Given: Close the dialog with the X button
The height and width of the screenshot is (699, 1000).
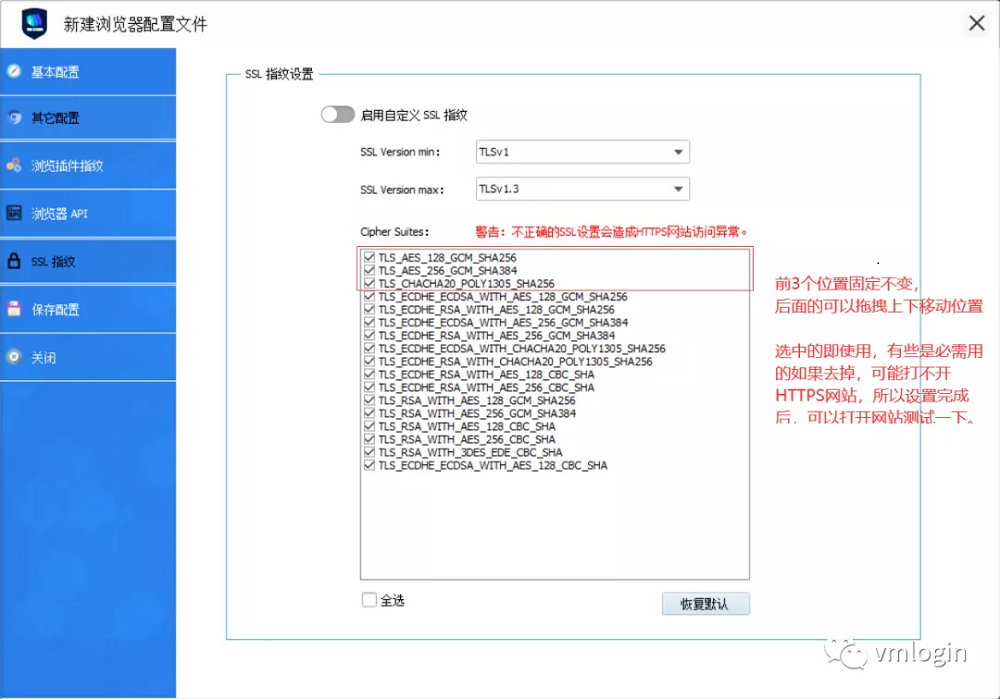Looking at the screenshot, I should pyautogui.click(x=976, y=24).
